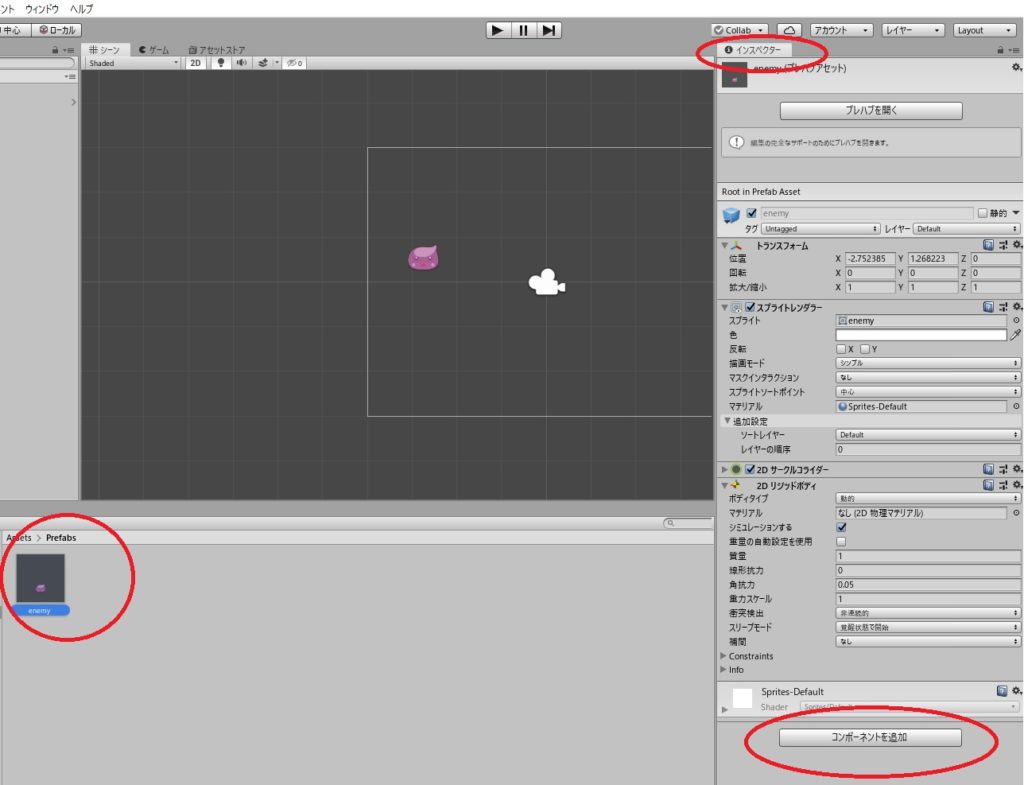The image size is (1024, 785).
Task: Open Transform component preset icon
Action: point(1003,245)
